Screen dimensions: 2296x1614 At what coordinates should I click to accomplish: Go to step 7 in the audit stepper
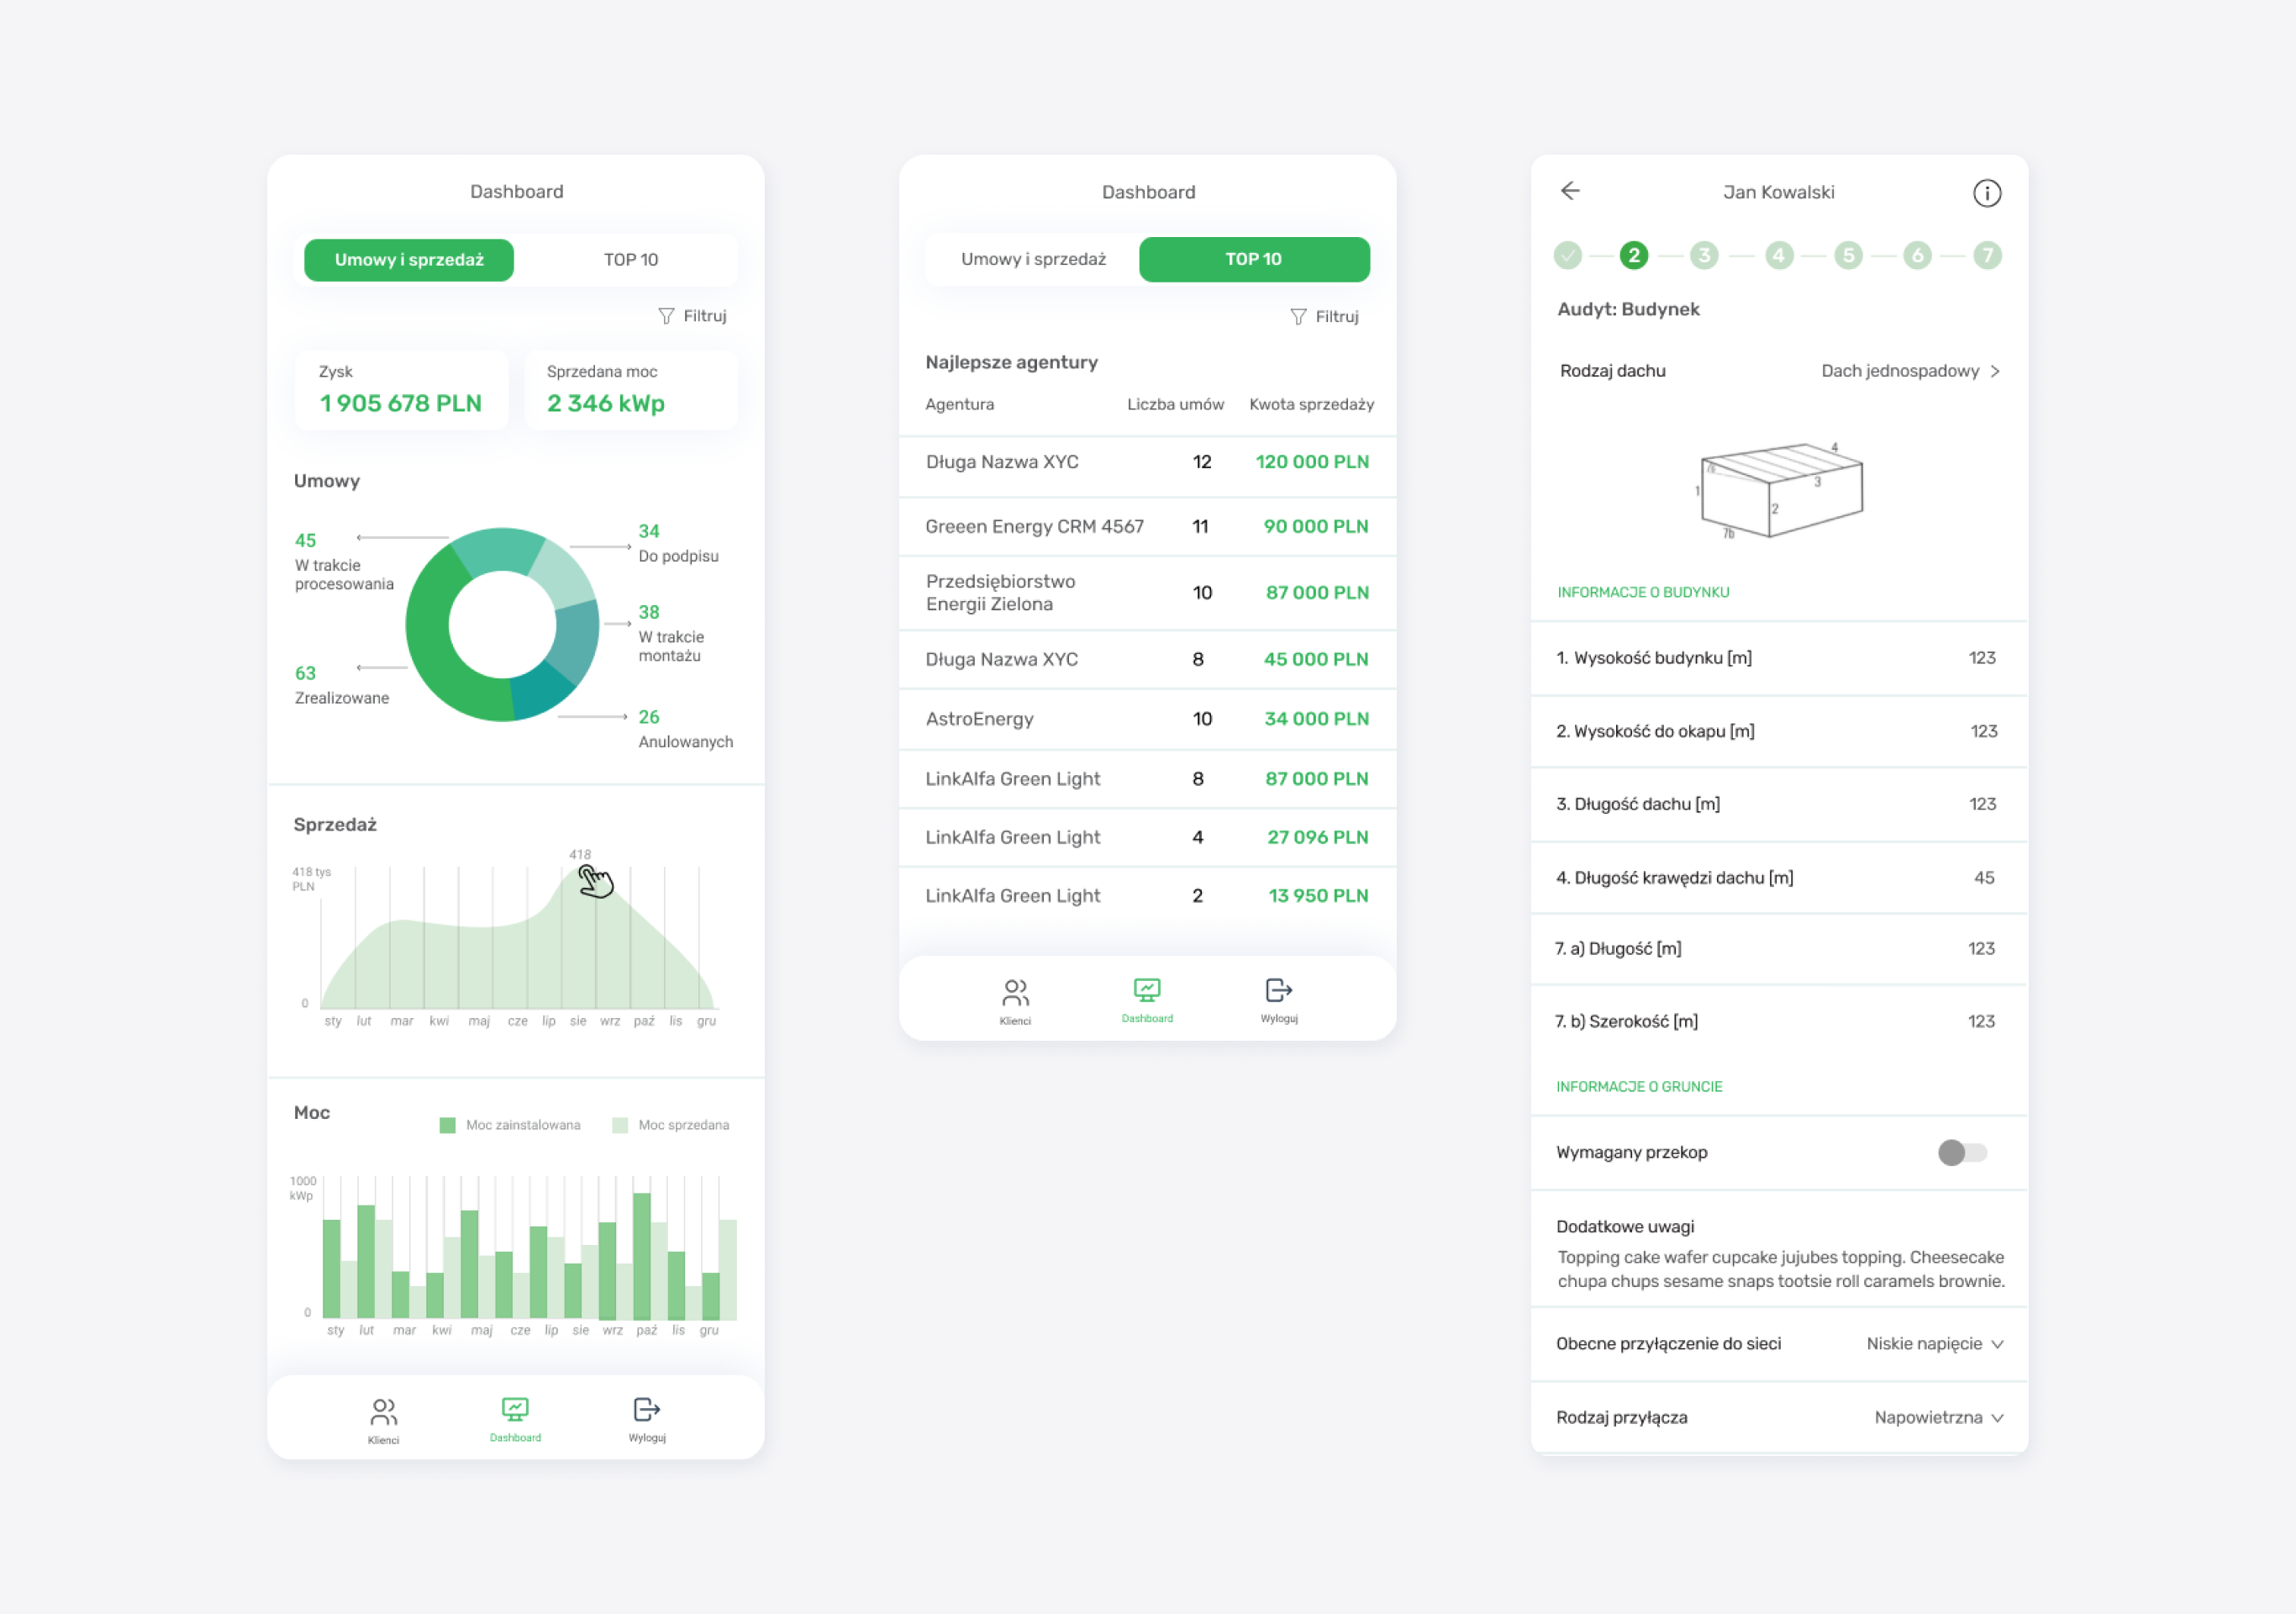pyautogui.click(x=1987, y=256)
